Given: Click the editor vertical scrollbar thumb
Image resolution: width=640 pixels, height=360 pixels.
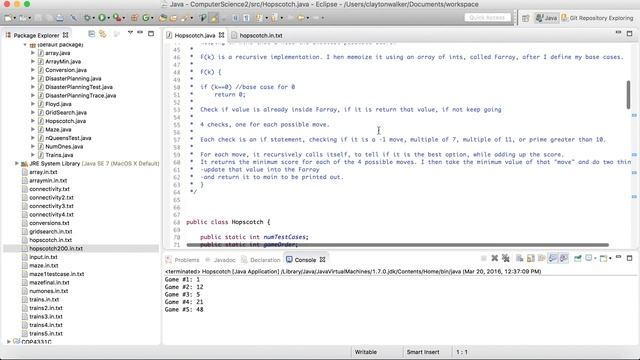Looking at the screenshot, I should point(628,95).
